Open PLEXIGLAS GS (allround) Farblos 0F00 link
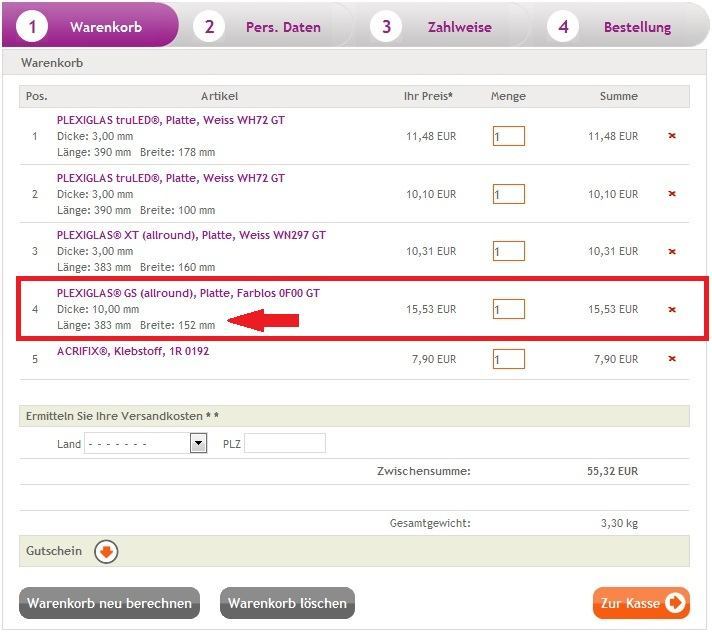Image resolution: width=712 pixels, height=636 pixels. click(x=188, y=293)
